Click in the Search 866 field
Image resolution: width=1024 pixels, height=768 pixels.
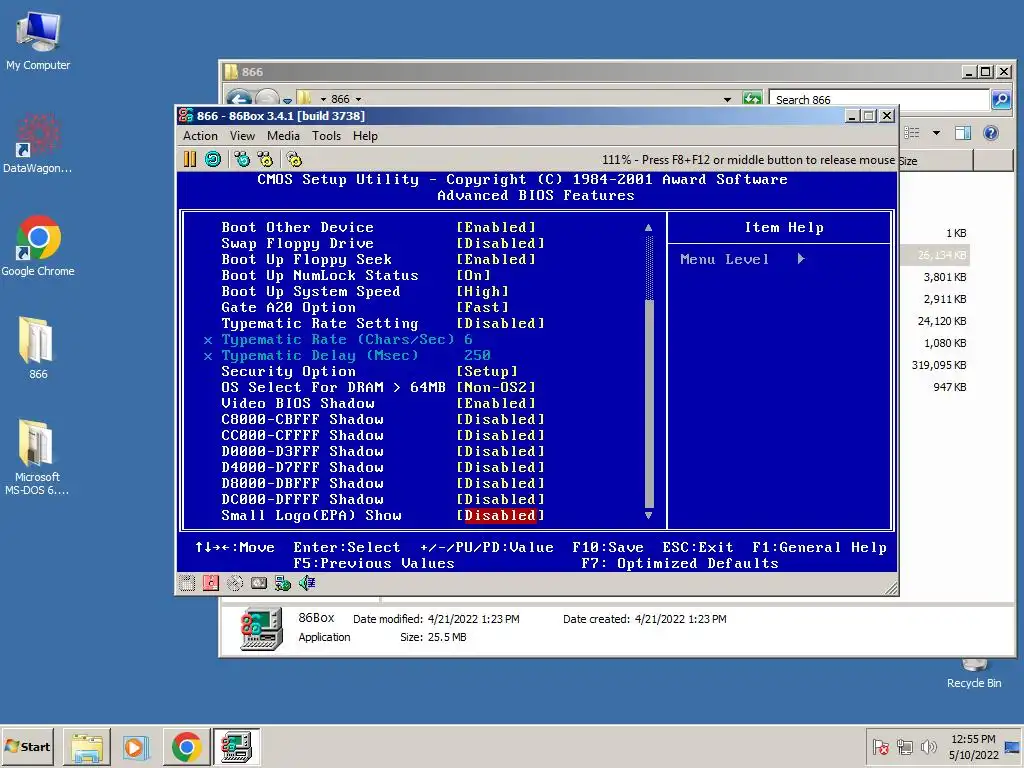[878, 99]
